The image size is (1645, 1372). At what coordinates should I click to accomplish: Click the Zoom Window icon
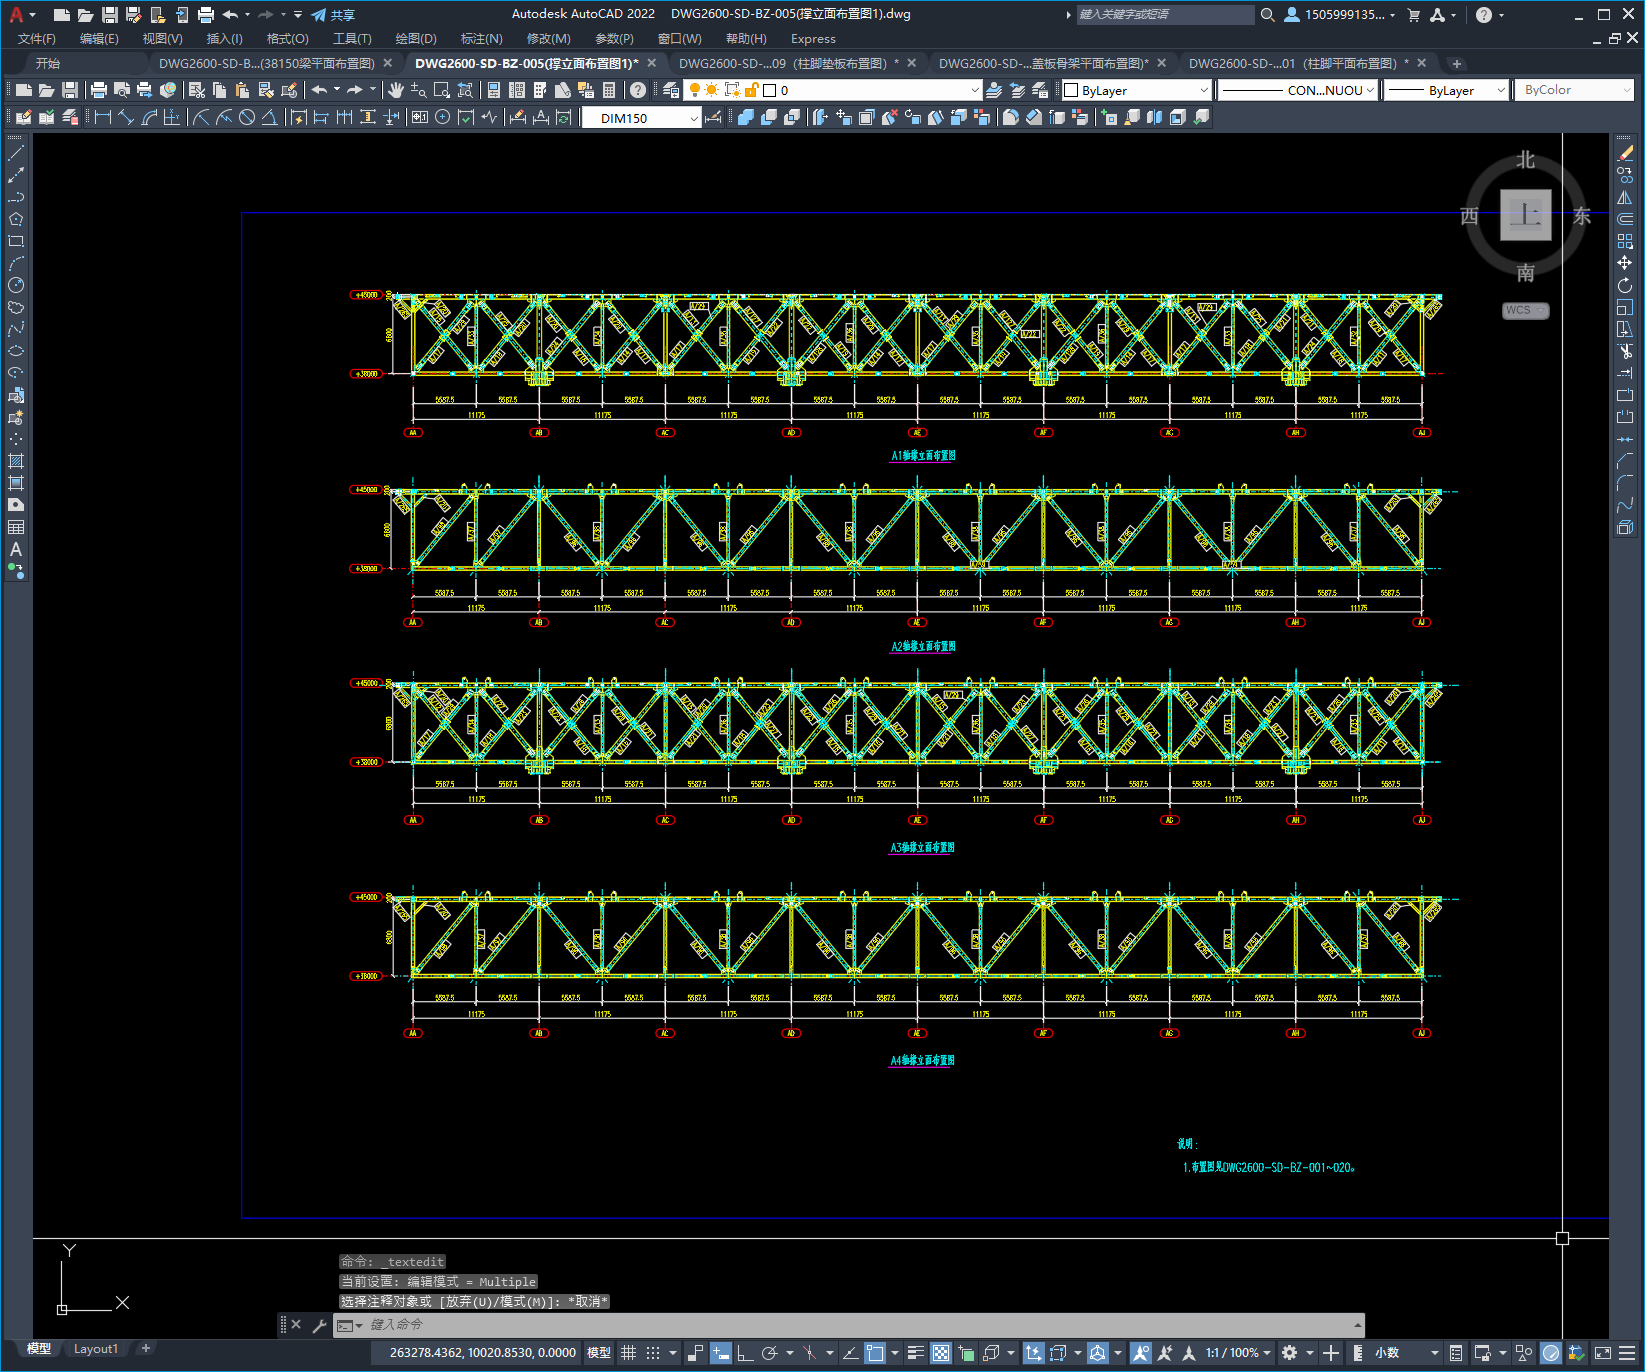click(x=442, y=90)
